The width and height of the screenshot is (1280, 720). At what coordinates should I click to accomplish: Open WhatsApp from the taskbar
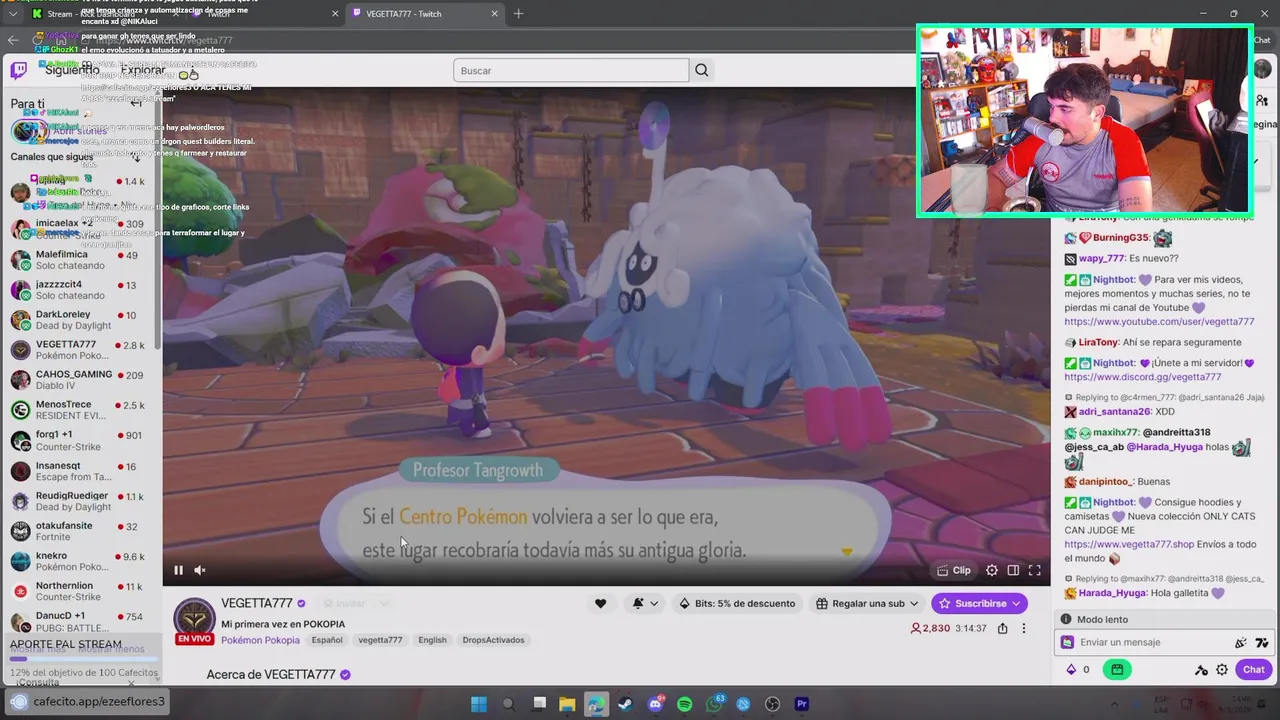point(714,704)
